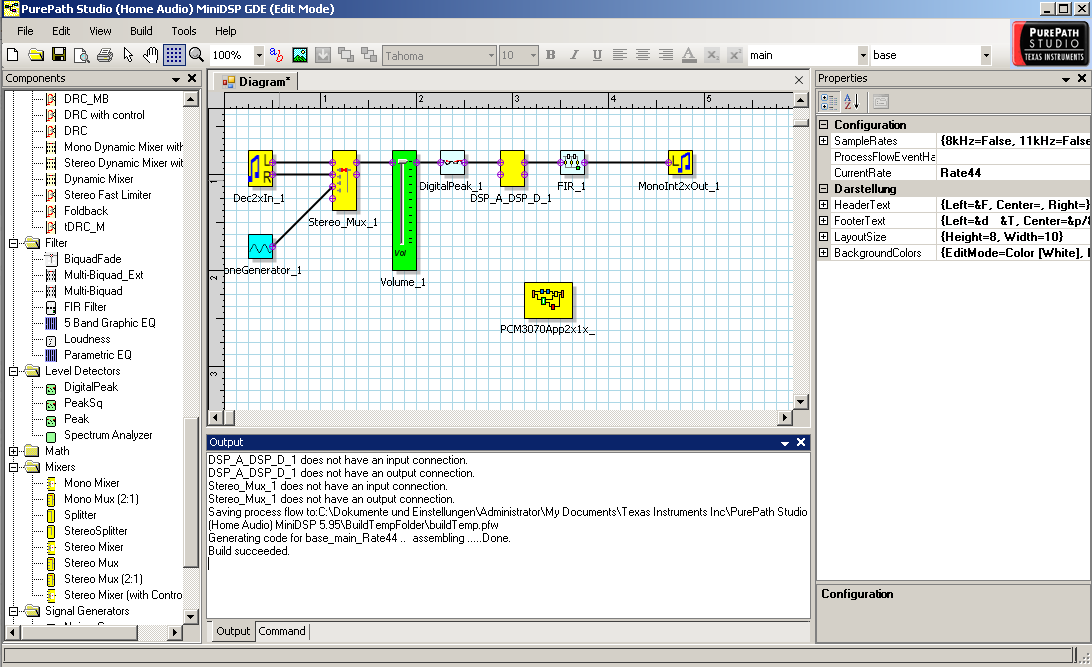Select the pointer arrow tool
1092x667 pixels.
click(127, 55)
